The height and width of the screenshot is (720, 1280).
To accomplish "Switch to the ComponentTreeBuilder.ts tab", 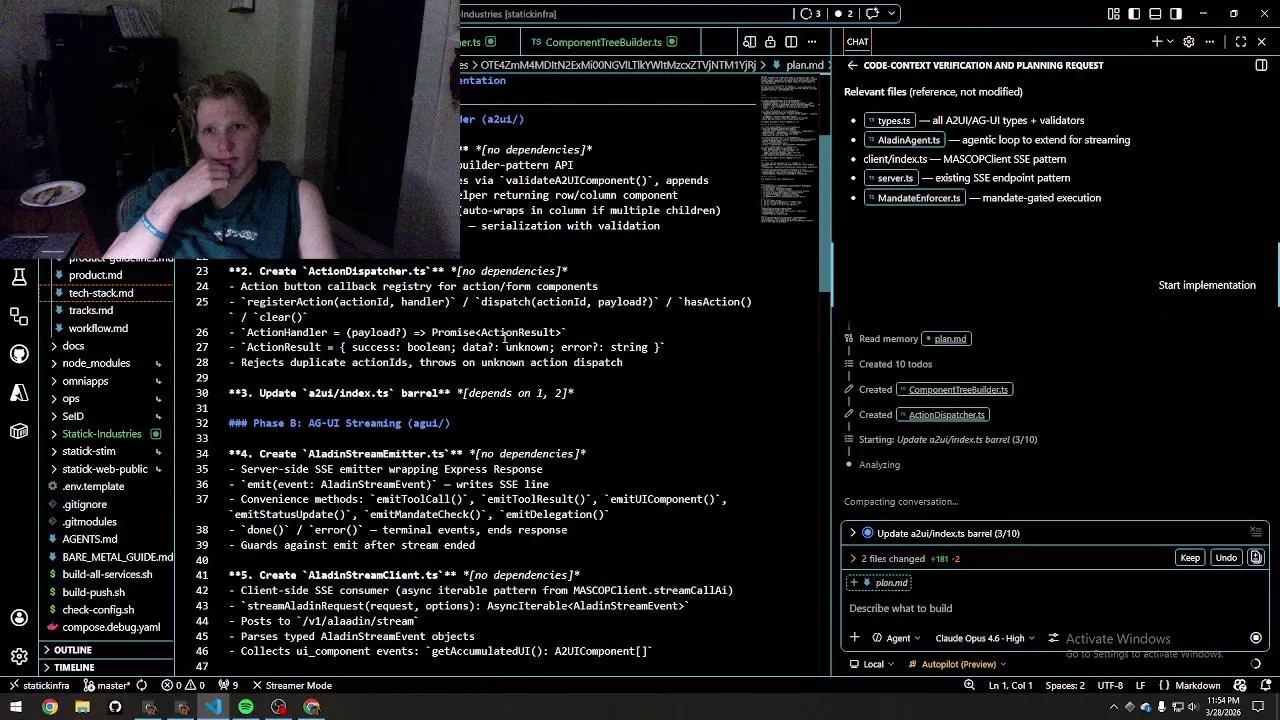I will (x=603, y=42).
